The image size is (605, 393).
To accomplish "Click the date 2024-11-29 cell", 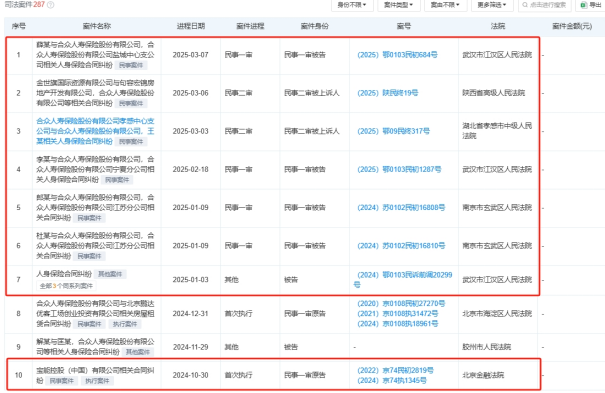I will 191,347.
